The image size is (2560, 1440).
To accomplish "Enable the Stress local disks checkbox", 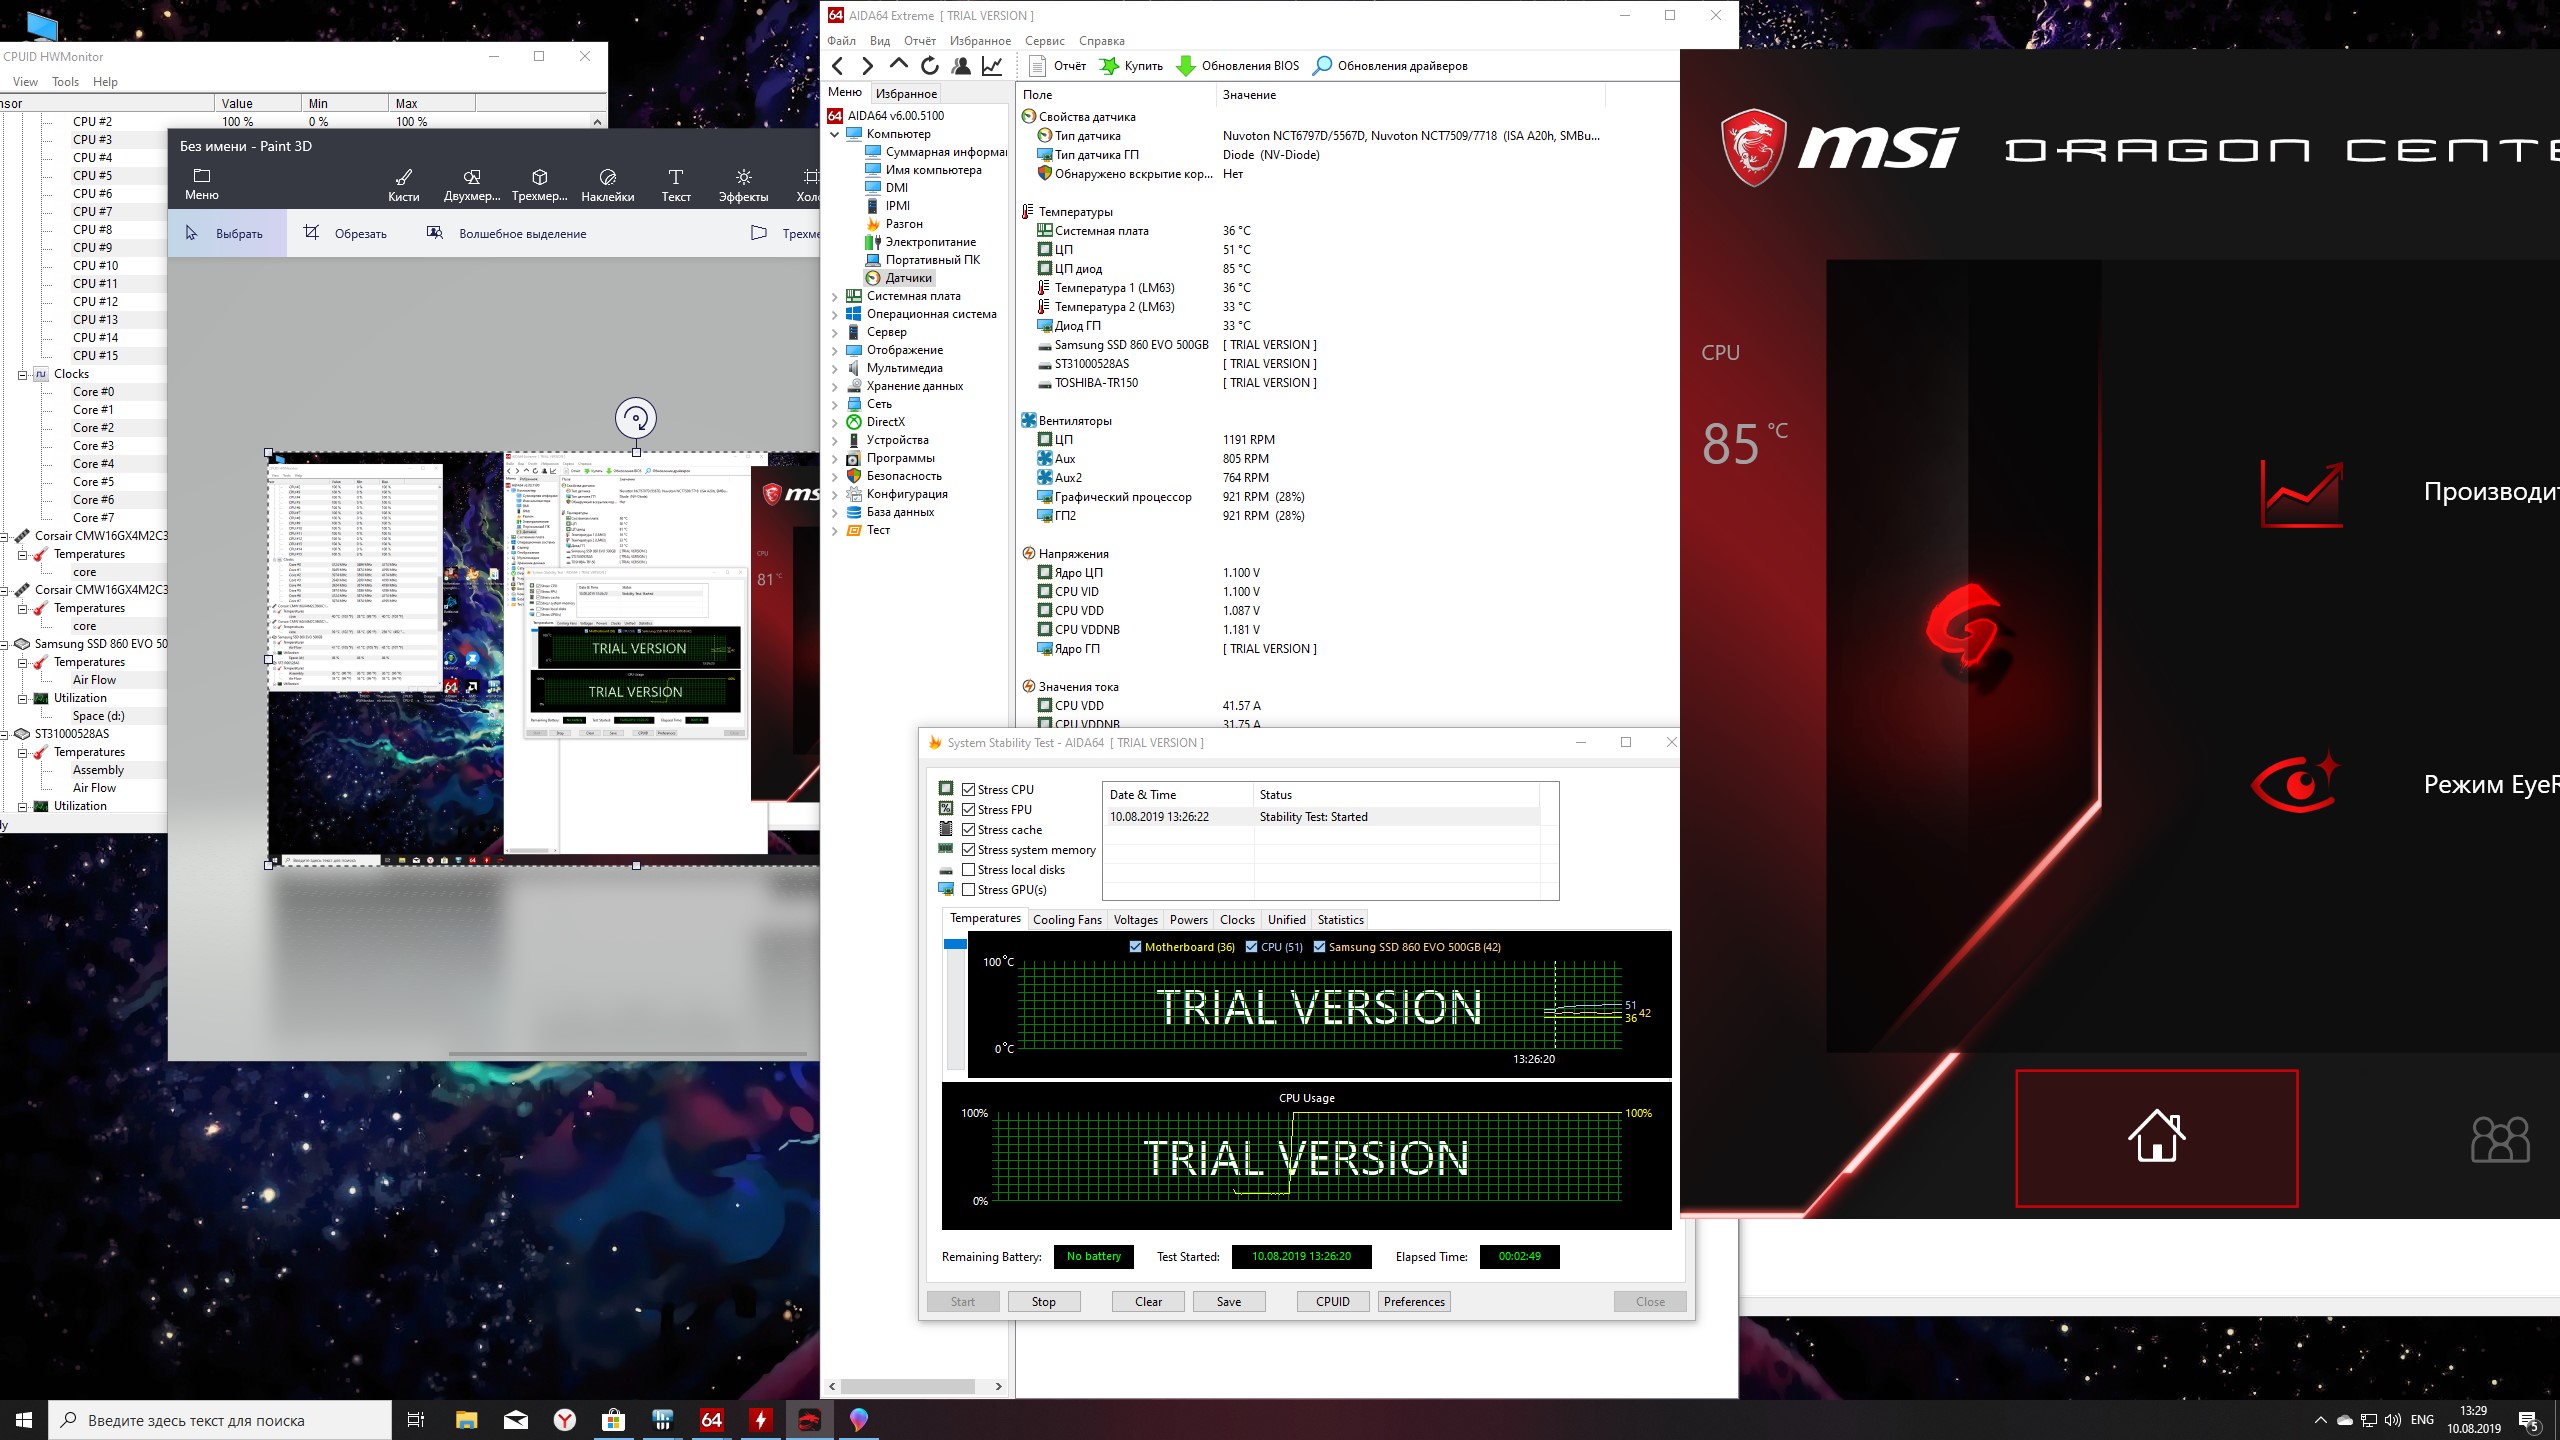I will [968, 870].
